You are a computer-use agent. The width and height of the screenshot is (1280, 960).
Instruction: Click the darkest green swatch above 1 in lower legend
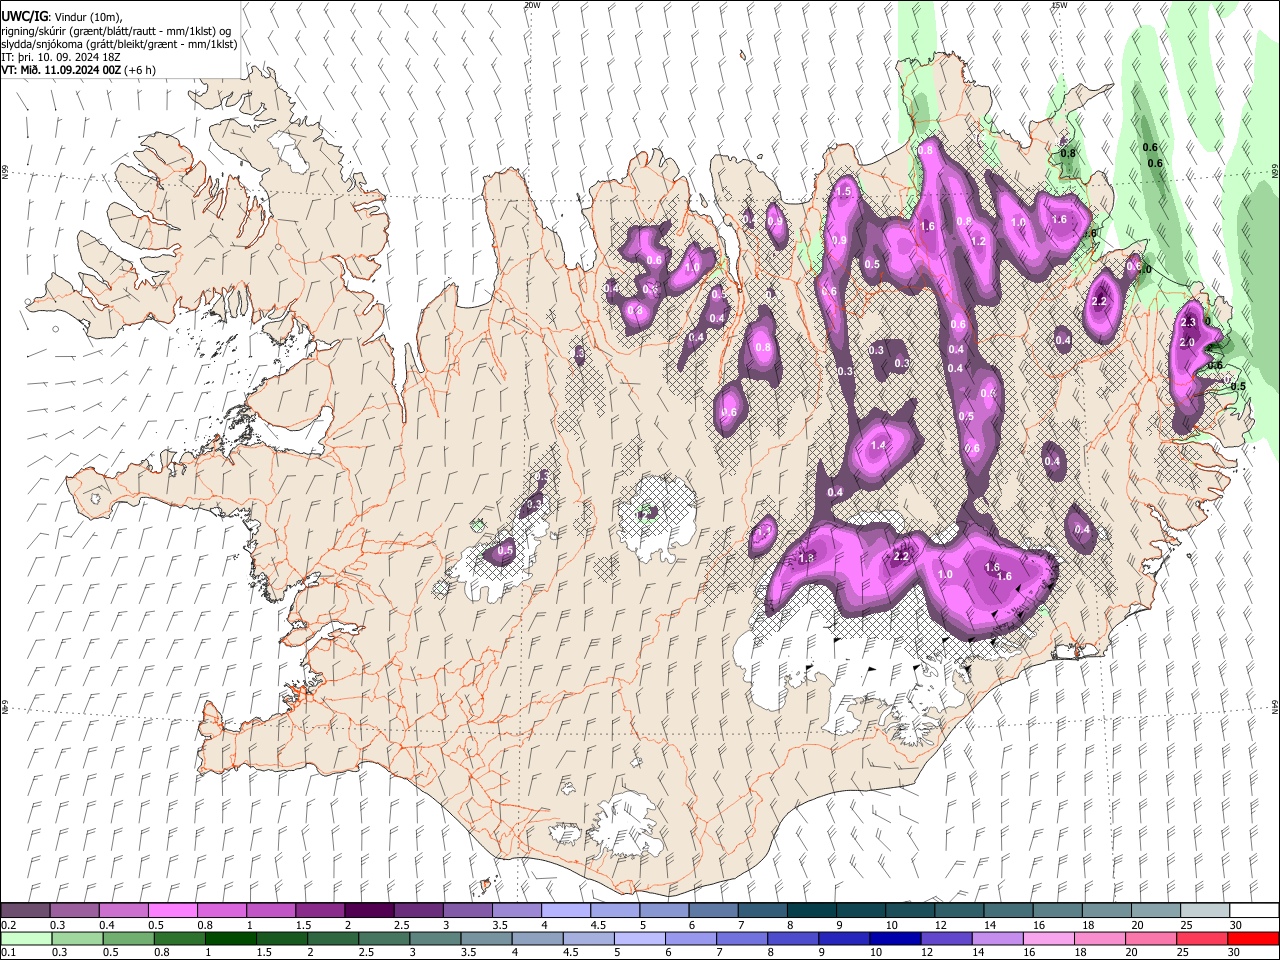(230, 939)
